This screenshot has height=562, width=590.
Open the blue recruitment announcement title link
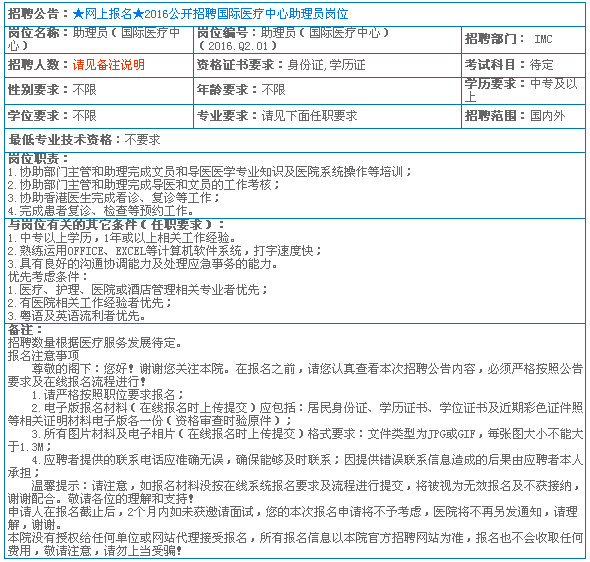tap(210, 14)
